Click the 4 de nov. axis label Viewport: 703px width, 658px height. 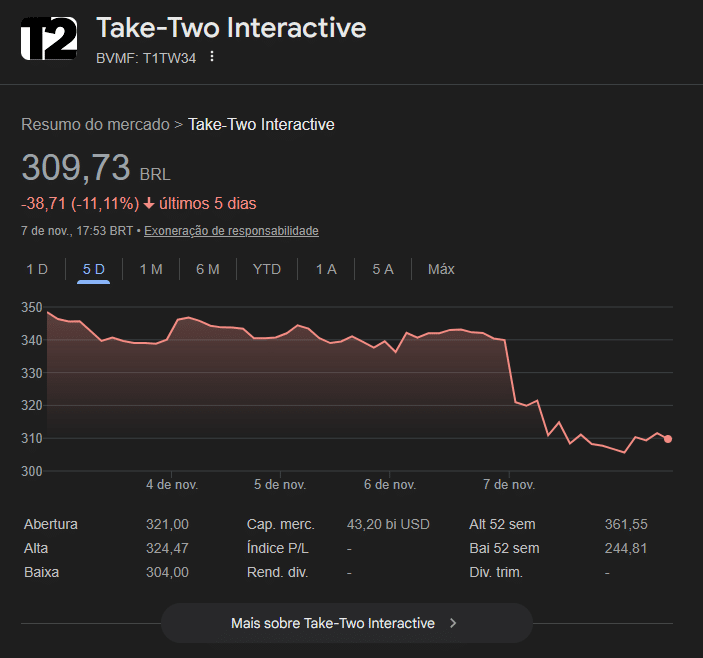[x=172, y=485]
